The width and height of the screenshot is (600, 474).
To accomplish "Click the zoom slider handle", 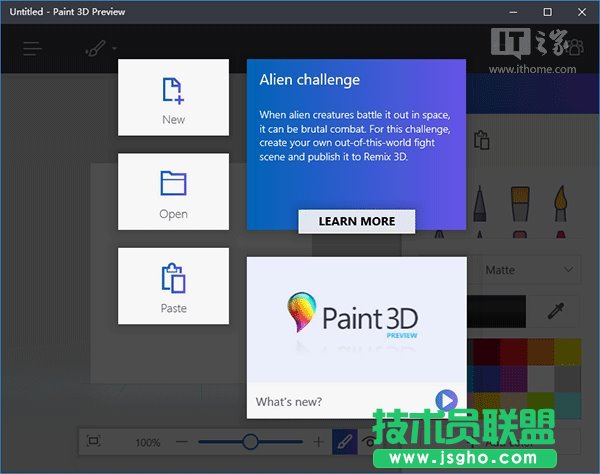I will [x=250, y=442].
